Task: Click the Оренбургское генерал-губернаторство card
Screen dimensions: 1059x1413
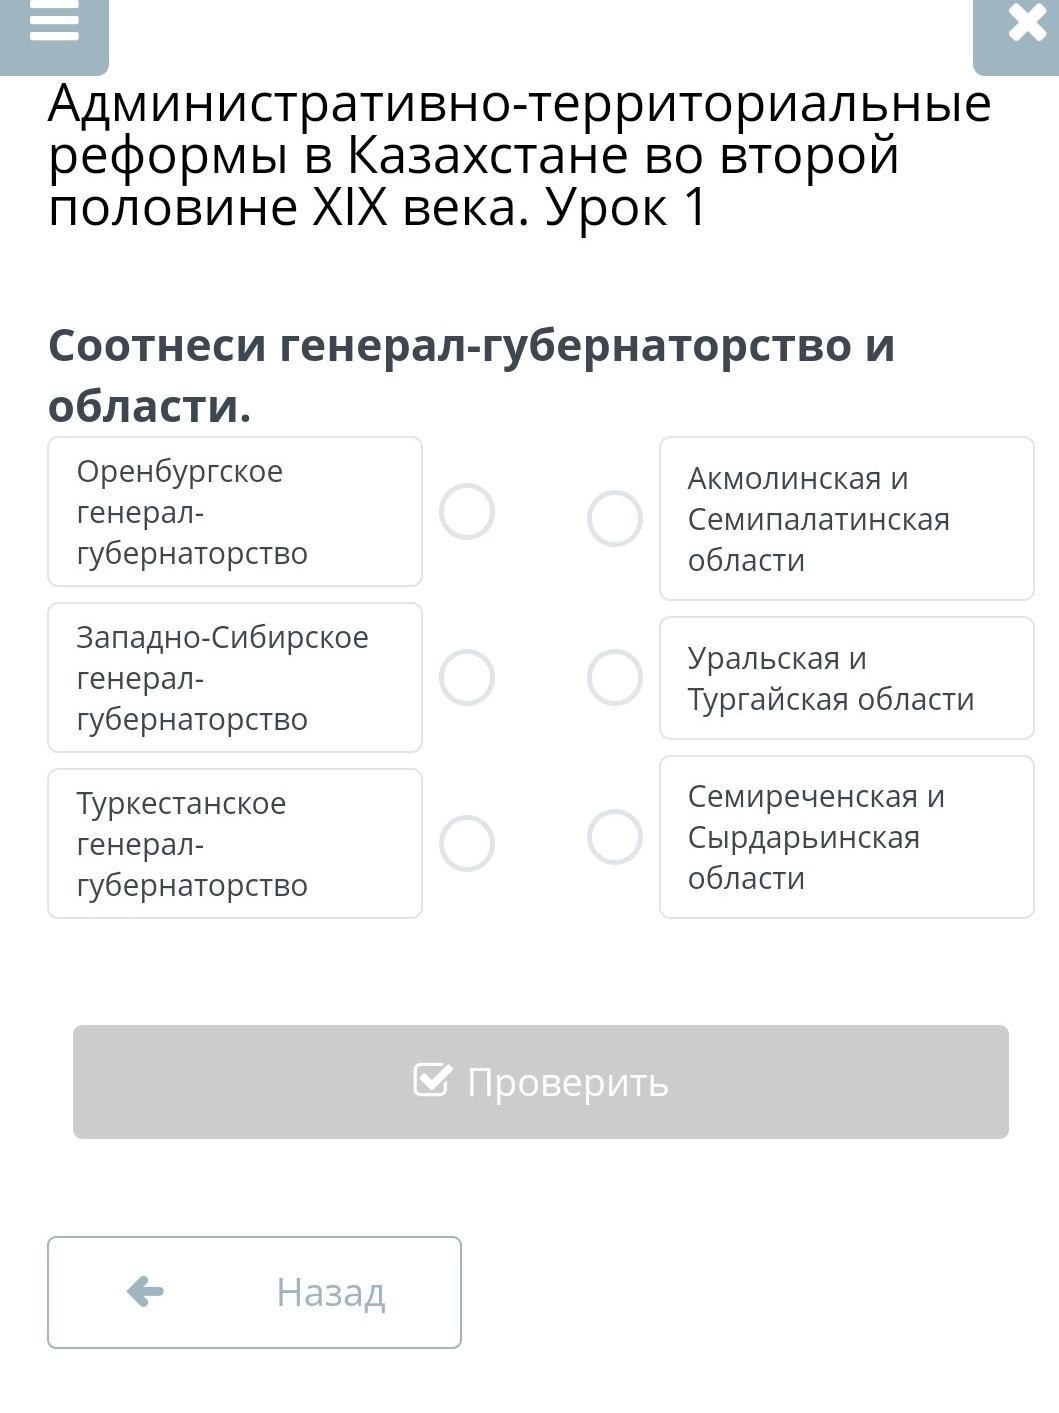Action: [235, 512]
